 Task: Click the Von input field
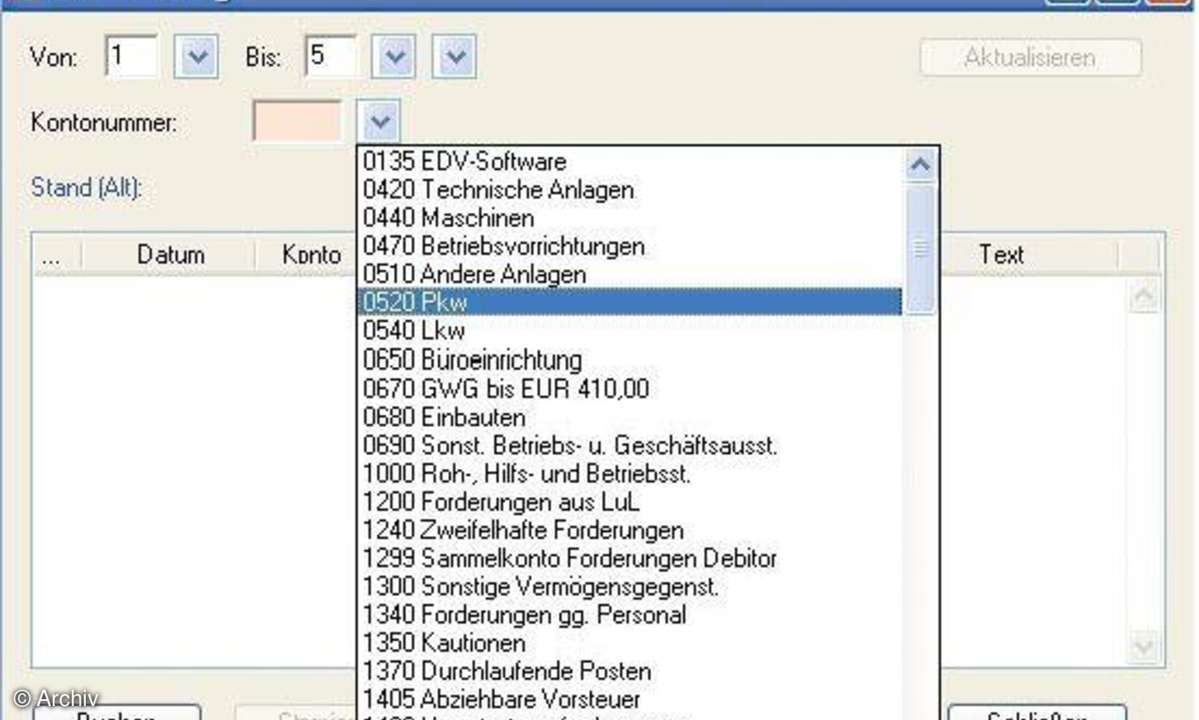(131, 57)
